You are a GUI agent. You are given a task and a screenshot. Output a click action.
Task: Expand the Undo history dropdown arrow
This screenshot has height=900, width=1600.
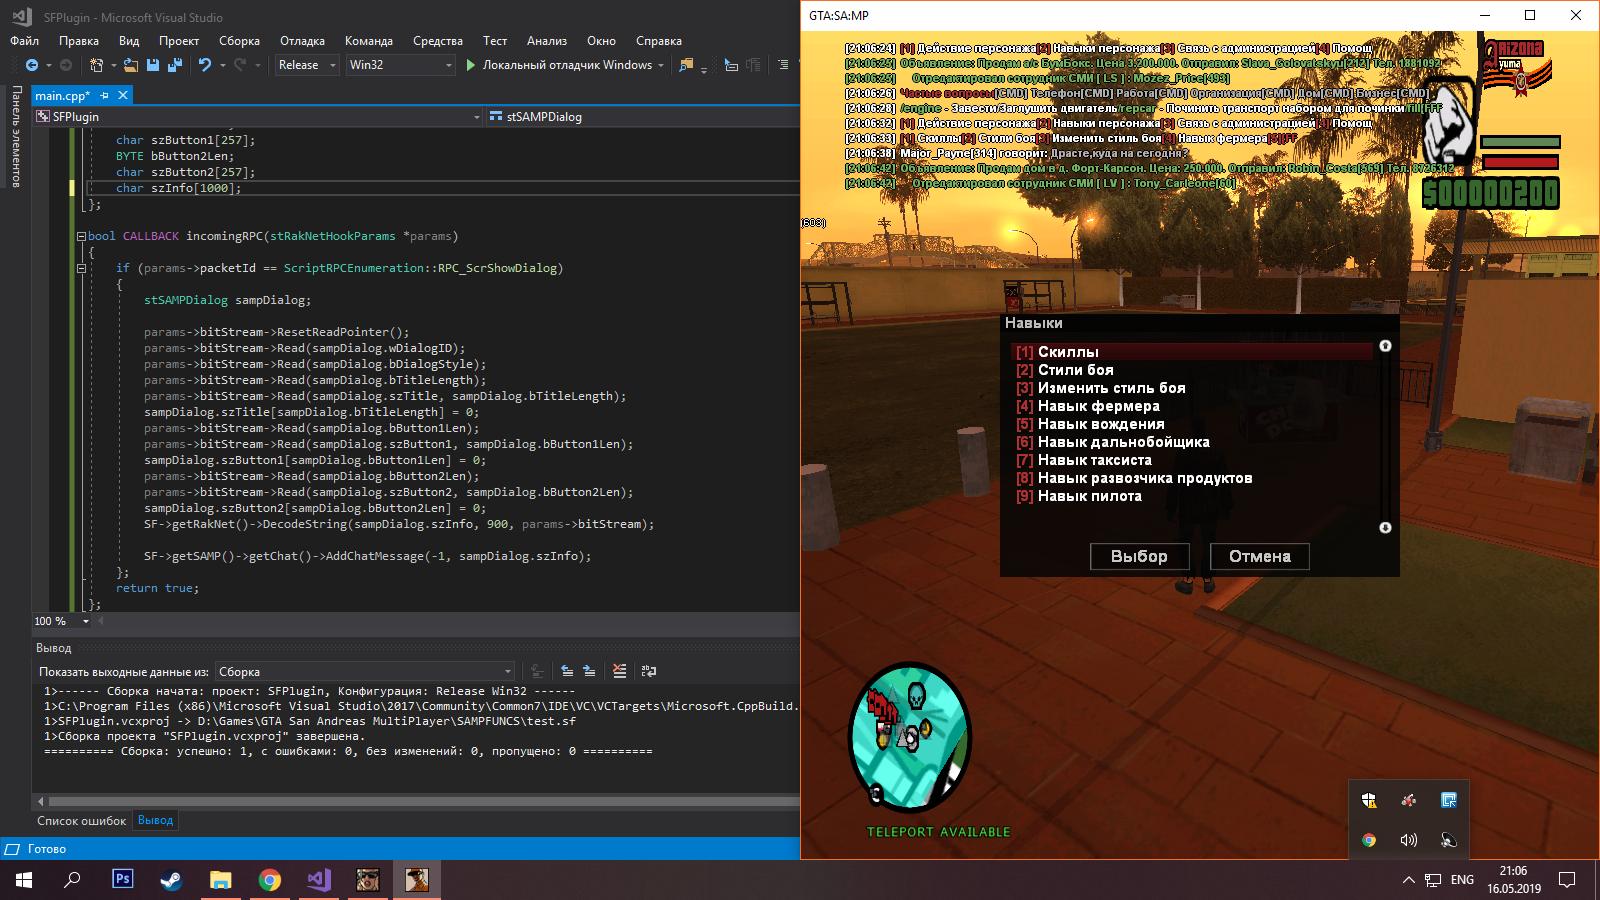coord(221,65)
